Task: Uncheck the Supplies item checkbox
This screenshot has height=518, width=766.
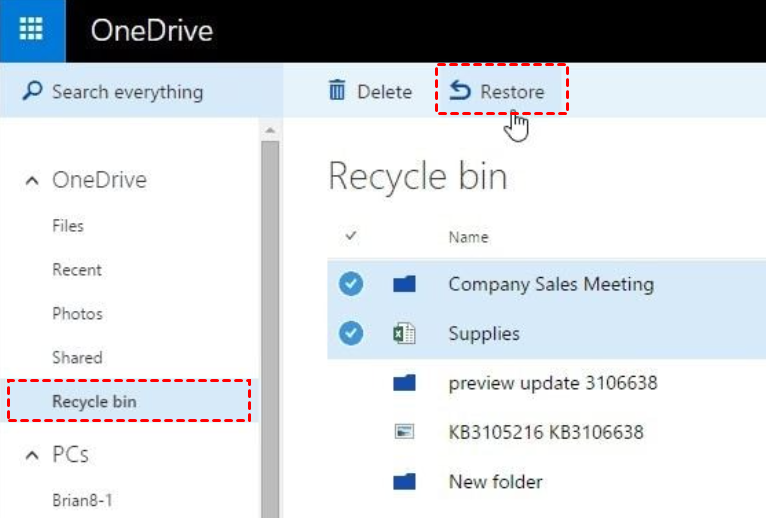Action: (351, 334)
